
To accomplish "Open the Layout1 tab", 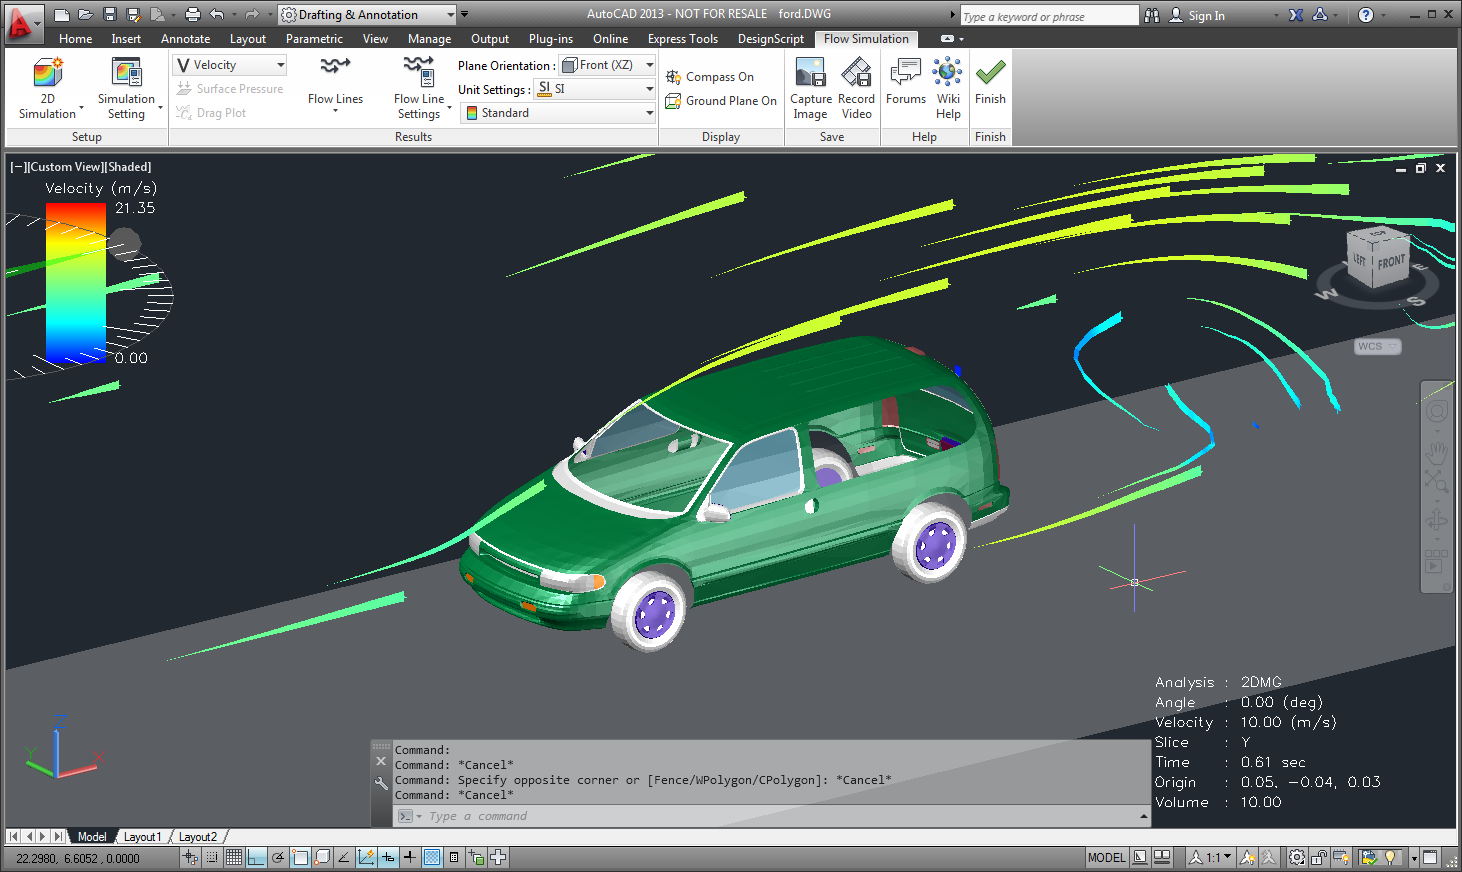I will (x=142, y=837).
